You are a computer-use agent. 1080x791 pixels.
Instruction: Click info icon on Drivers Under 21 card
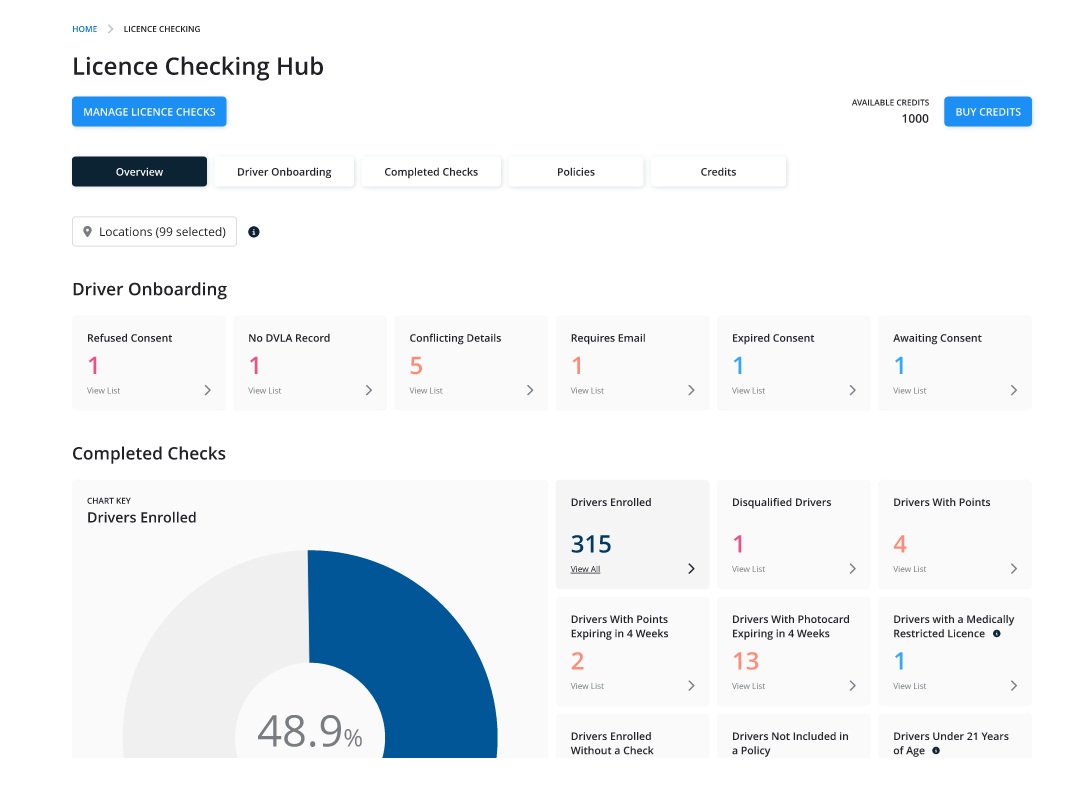click(936, 751)
